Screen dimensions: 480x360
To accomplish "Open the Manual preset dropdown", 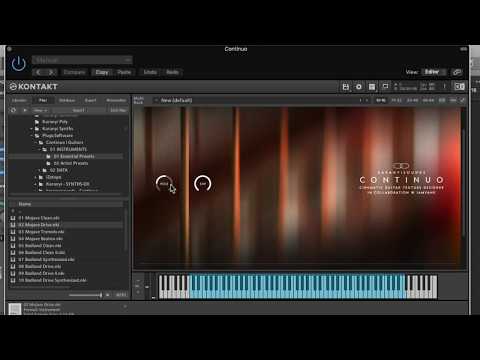I will click(x=82, y=60).
